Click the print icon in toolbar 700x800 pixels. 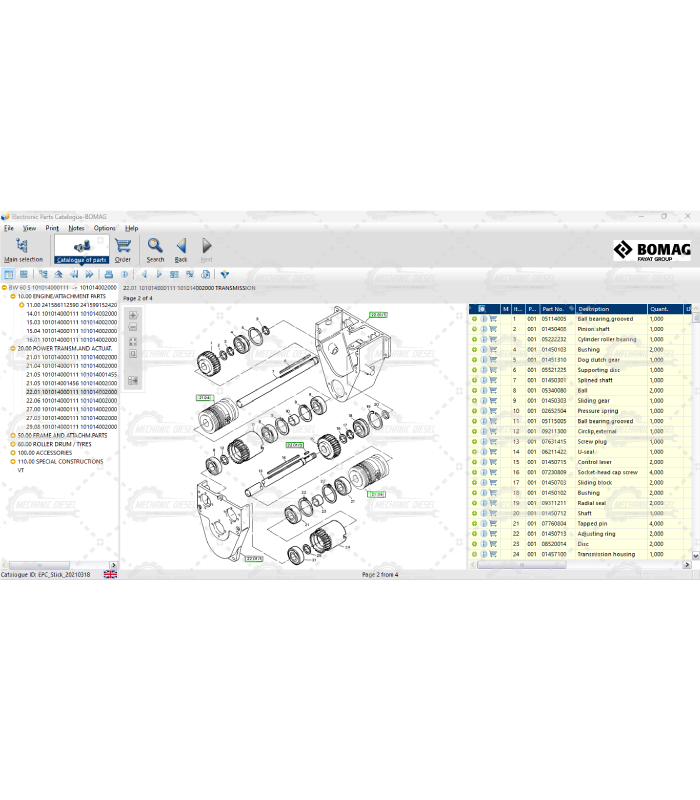pos(109,274)
